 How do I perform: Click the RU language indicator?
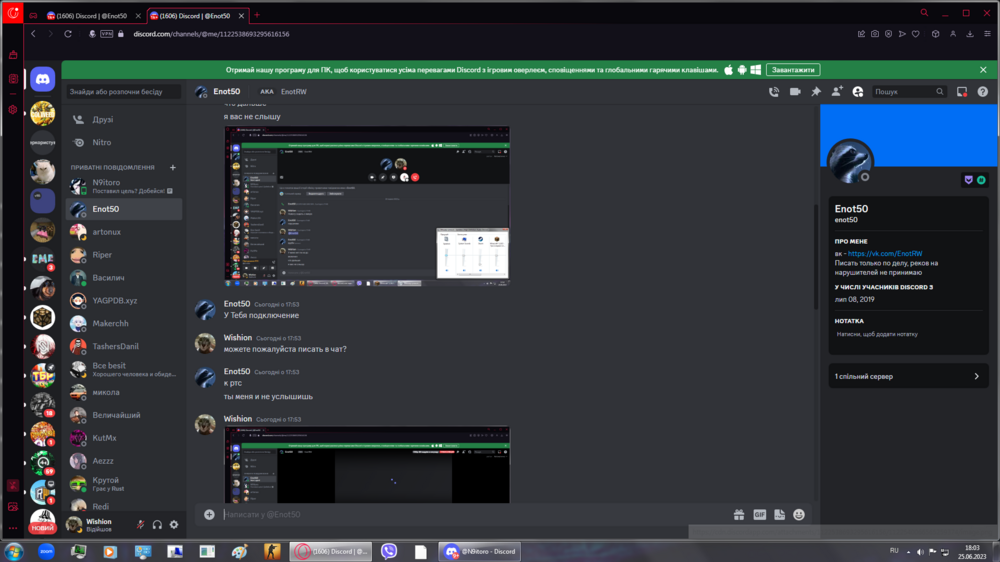894,551
